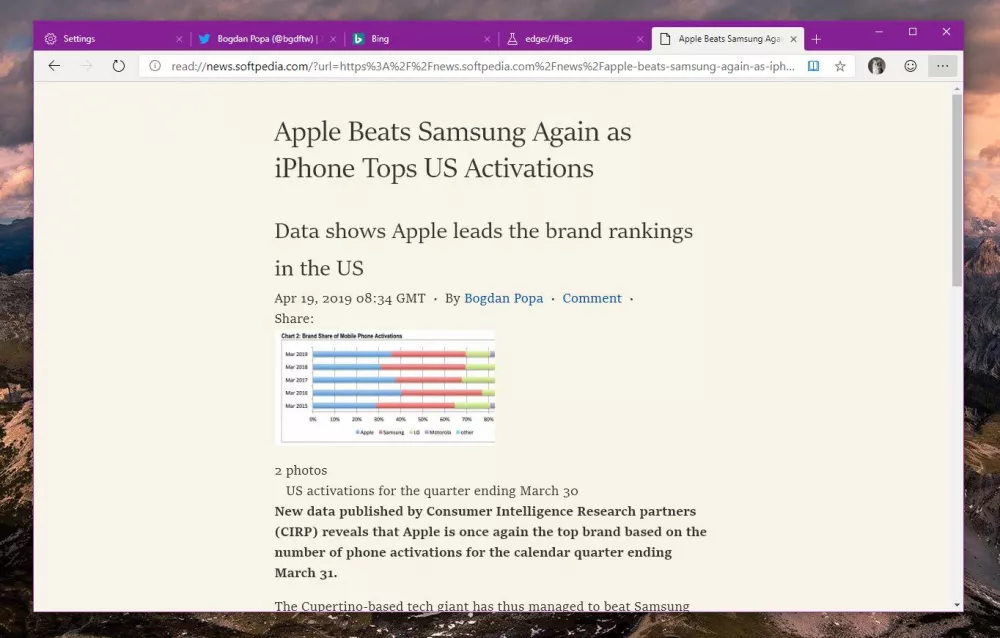Open the Comment link under the headline
1000x638 pixels.
592,298
